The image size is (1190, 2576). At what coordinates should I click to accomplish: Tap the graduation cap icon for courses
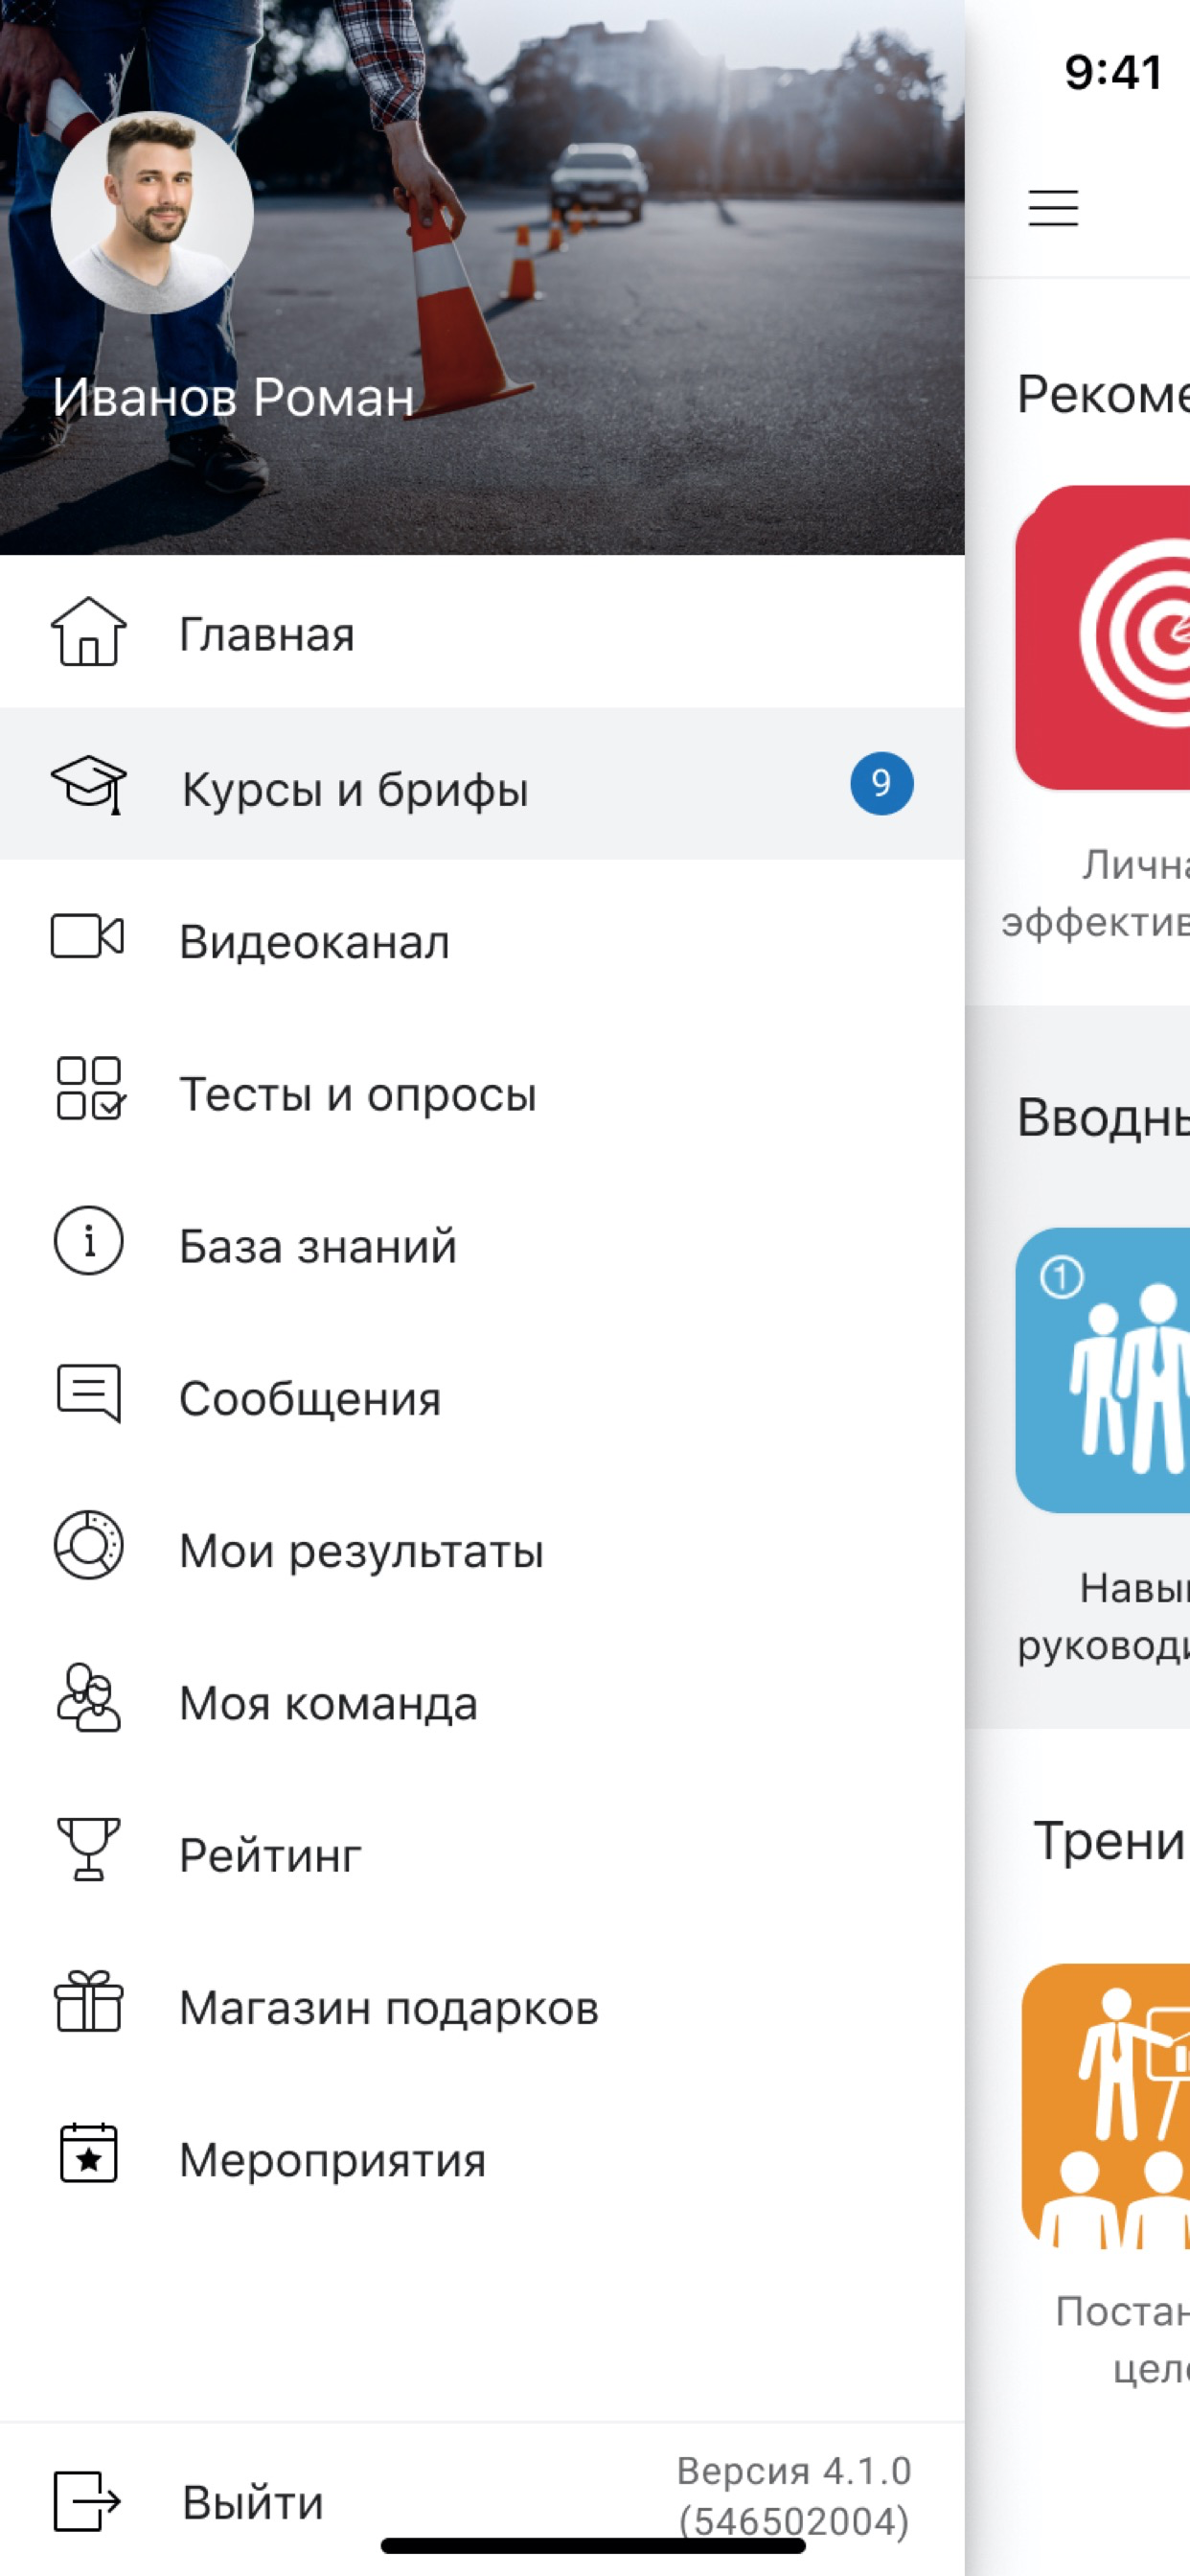pyautogui.click(x=89, y=784)
